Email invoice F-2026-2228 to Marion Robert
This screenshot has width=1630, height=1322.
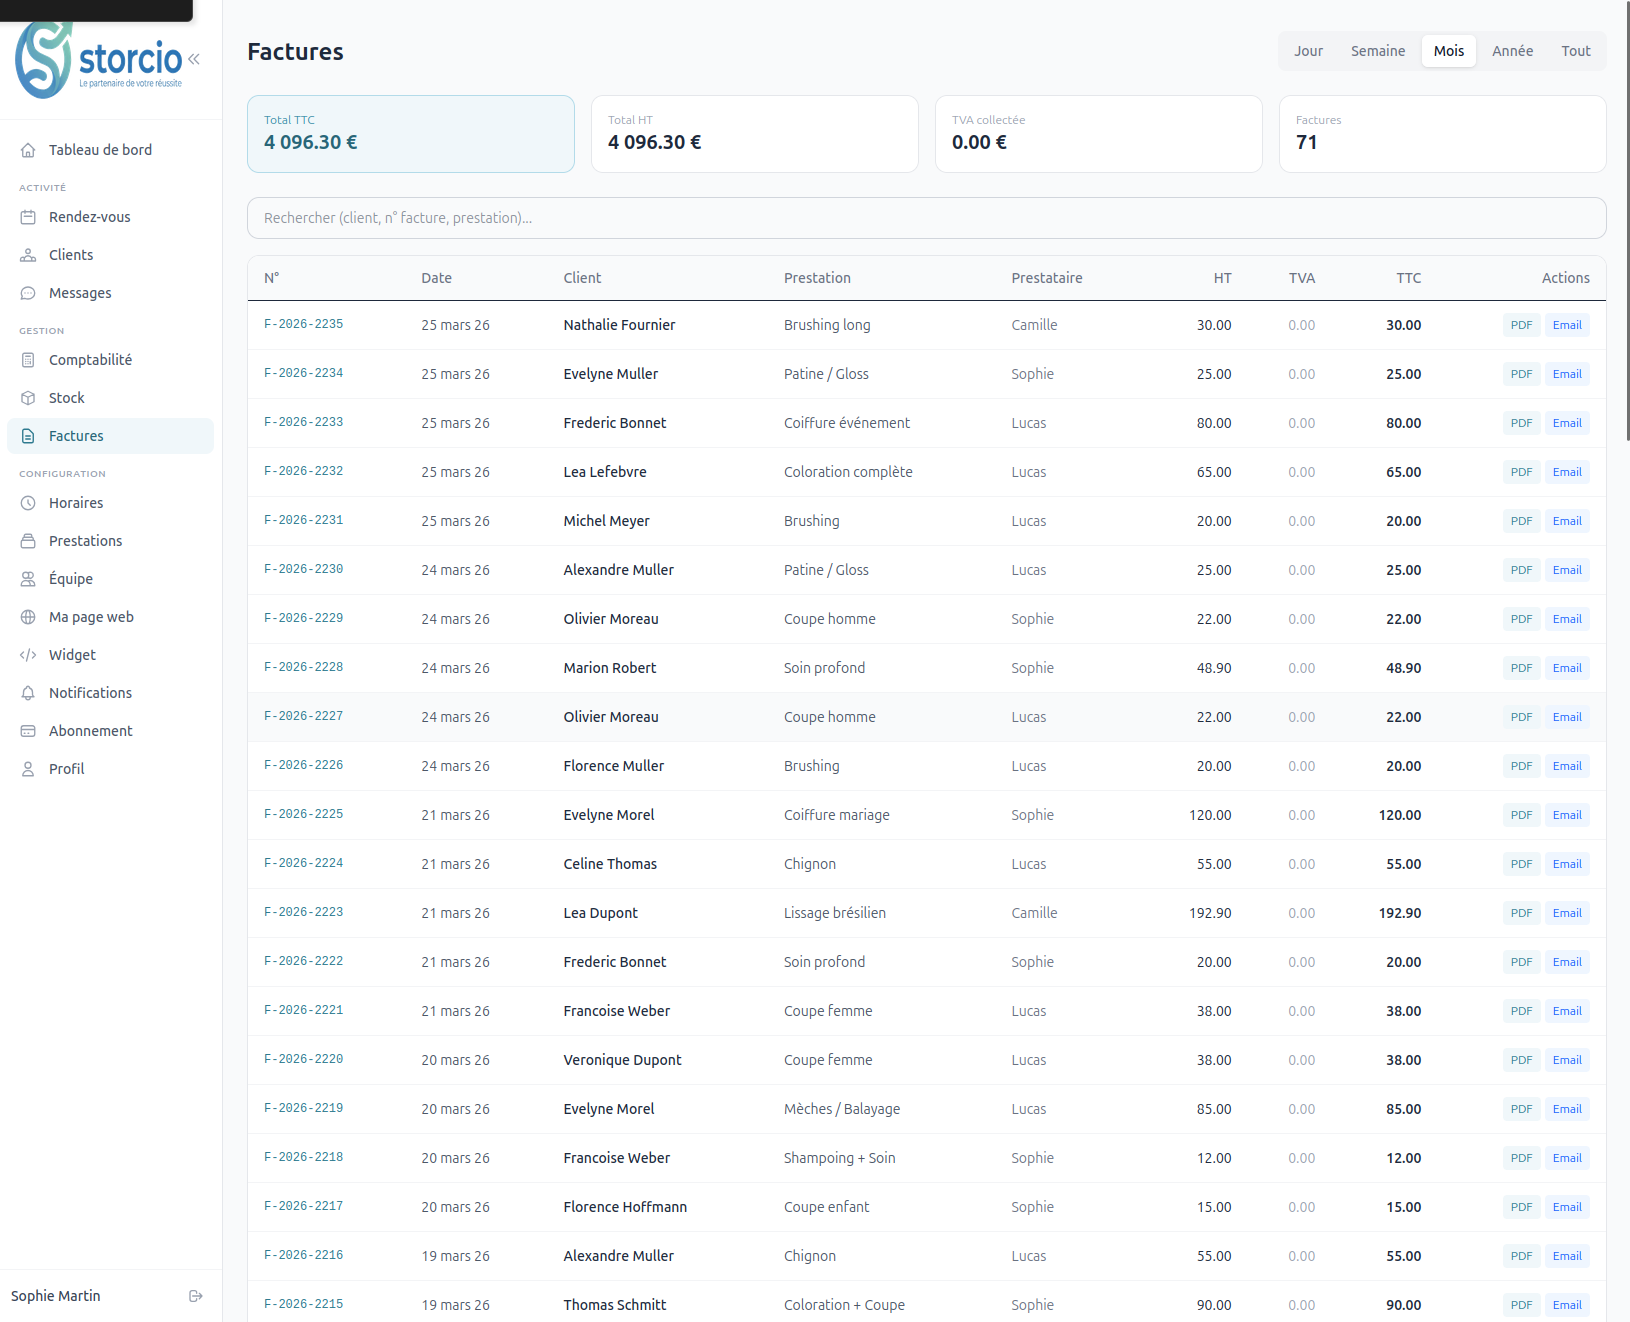click(x=1567, y=668)
